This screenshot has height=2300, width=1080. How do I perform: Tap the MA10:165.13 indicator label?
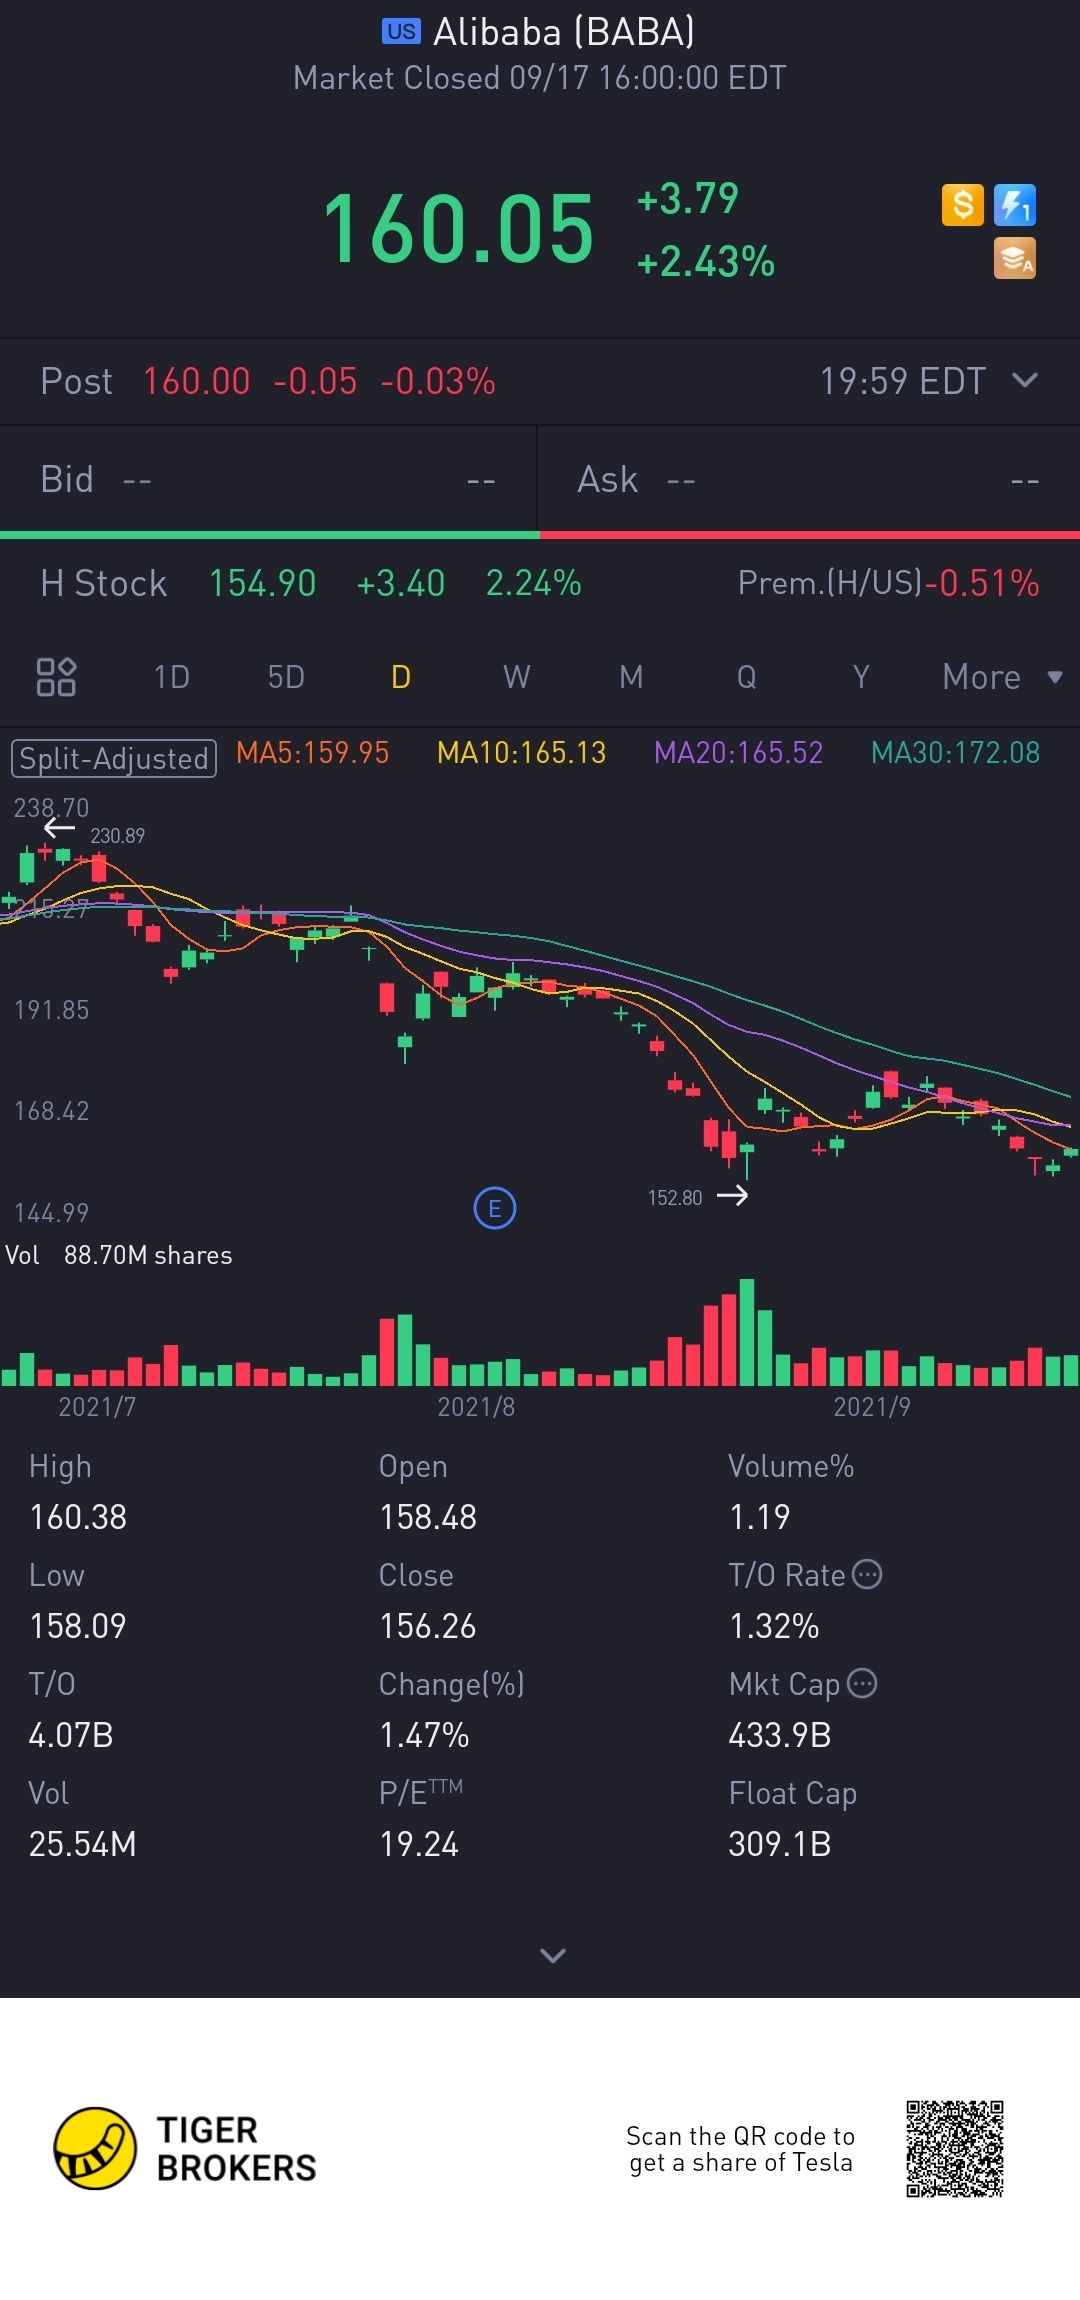tap(521, 753)
